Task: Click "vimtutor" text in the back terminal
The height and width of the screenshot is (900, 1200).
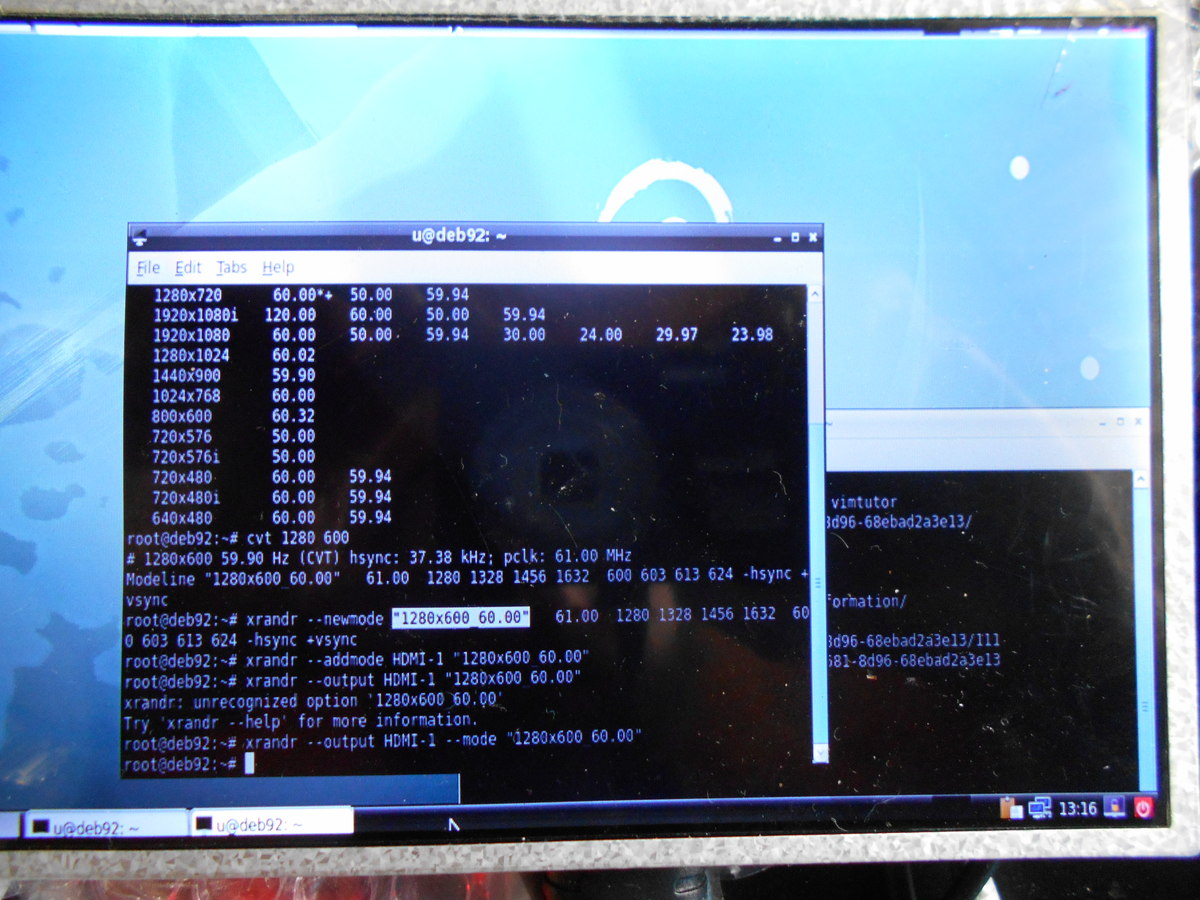Action: [864, 502]
